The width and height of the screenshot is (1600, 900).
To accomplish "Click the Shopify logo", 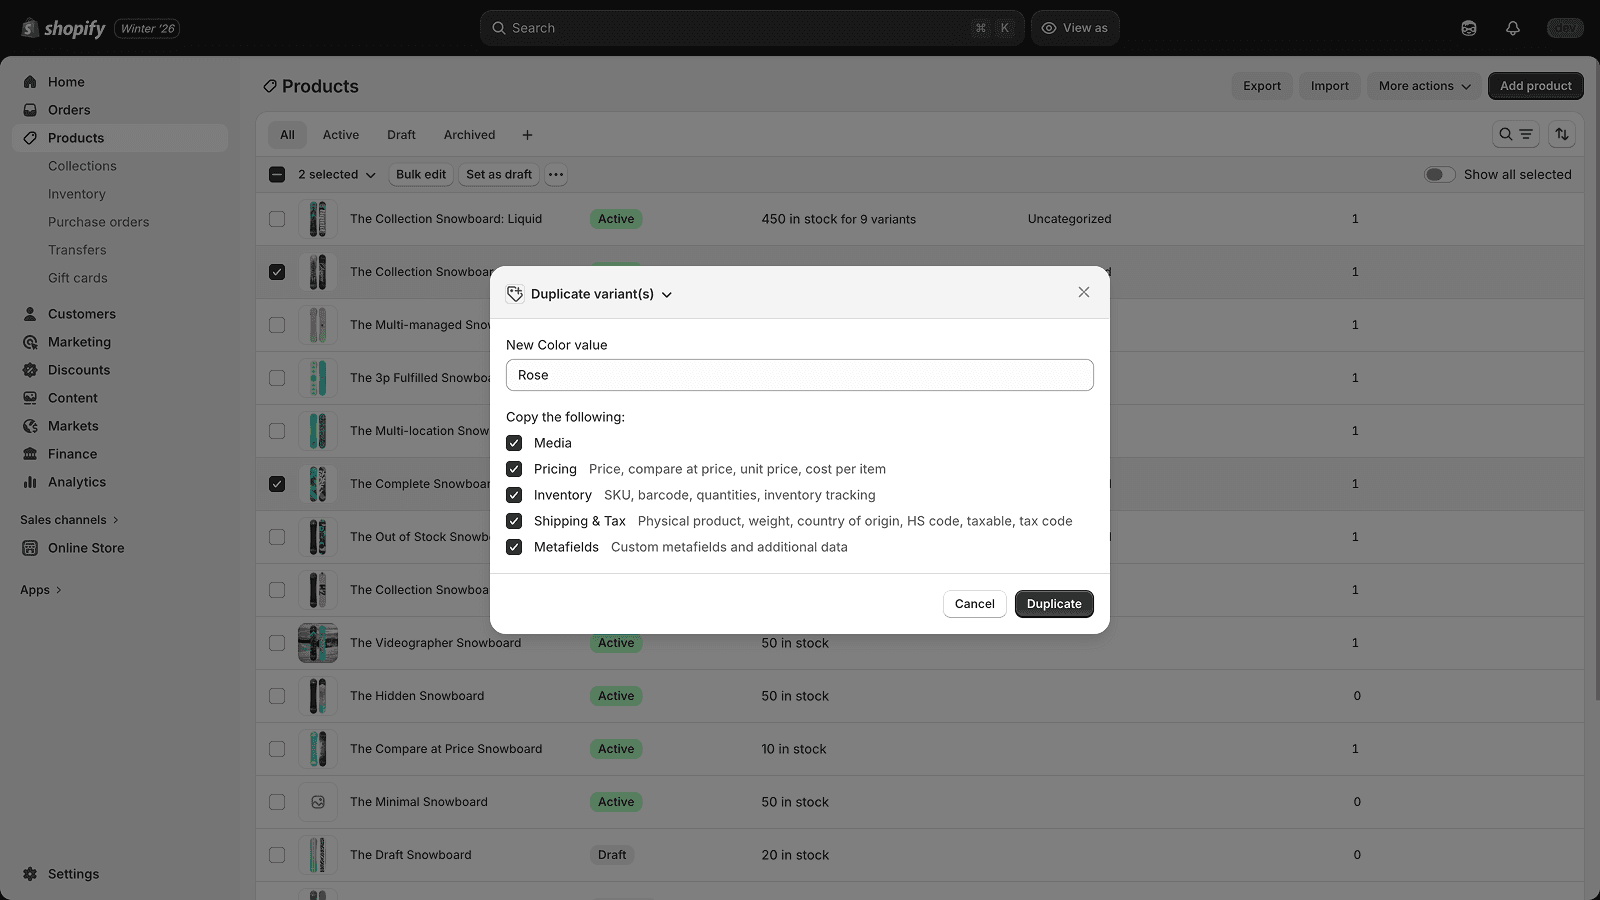I will point(27,28).
